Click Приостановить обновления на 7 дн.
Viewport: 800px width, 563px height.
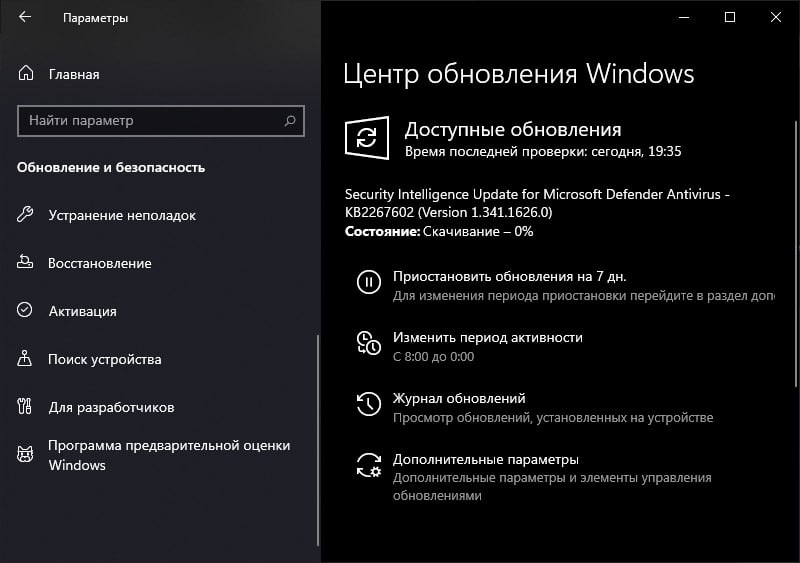(509, 276)
